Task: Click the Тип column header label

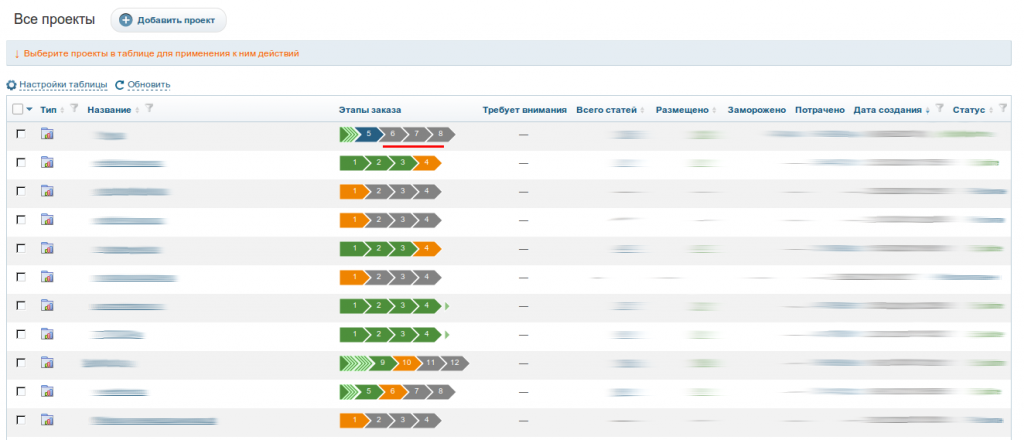Action: point(48,110)
